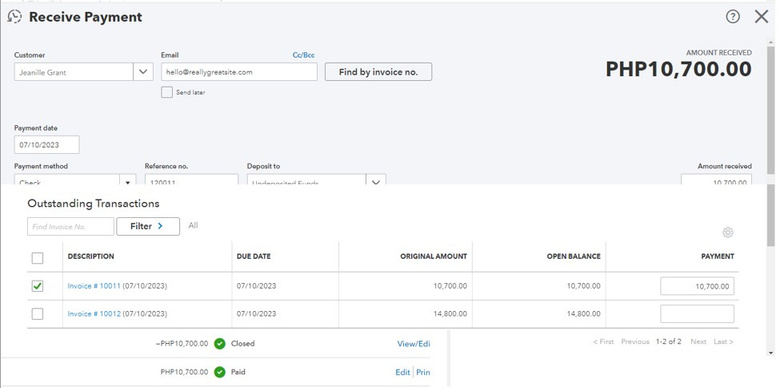
Task: Click the empty payment field for Invoice 10012
Action: (697, 314)
